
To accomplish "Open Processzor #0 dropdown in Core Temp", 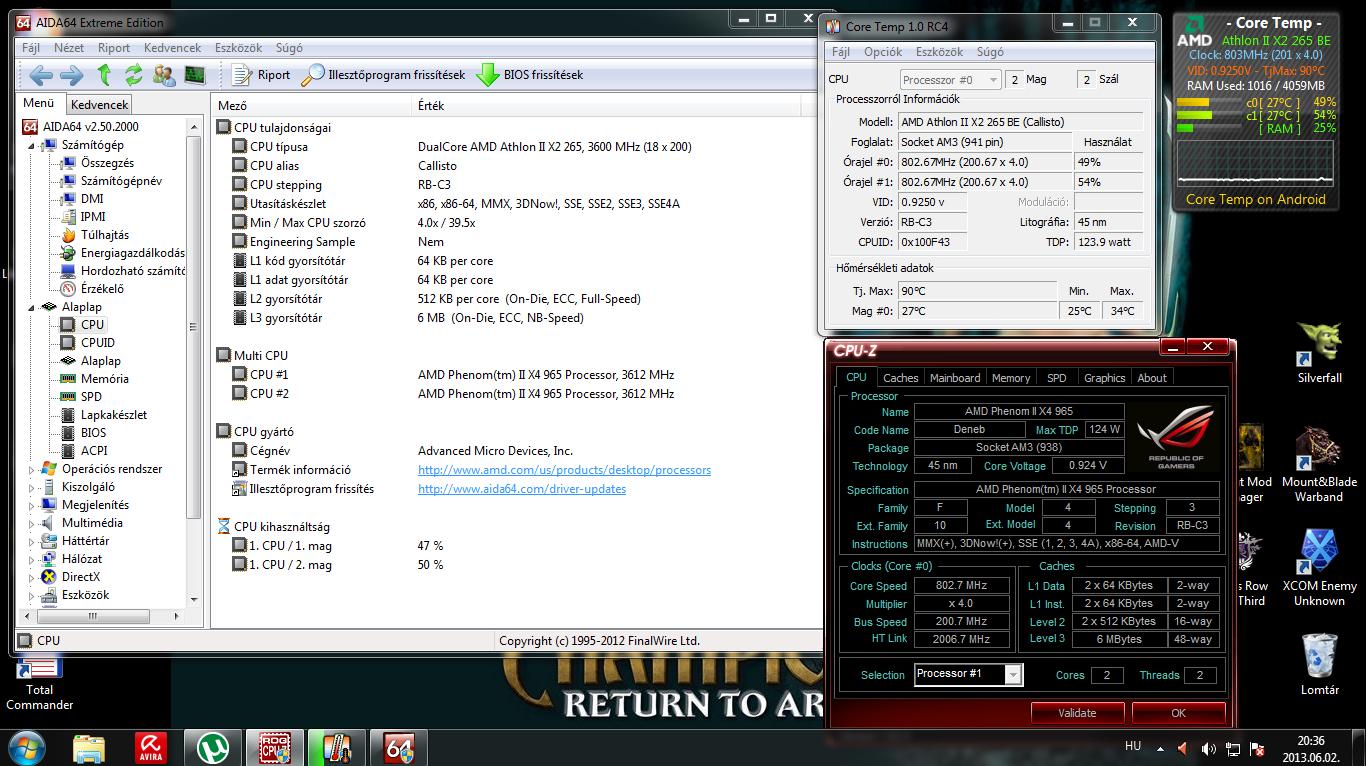I will pyautogui.click(x=950, y=79).
